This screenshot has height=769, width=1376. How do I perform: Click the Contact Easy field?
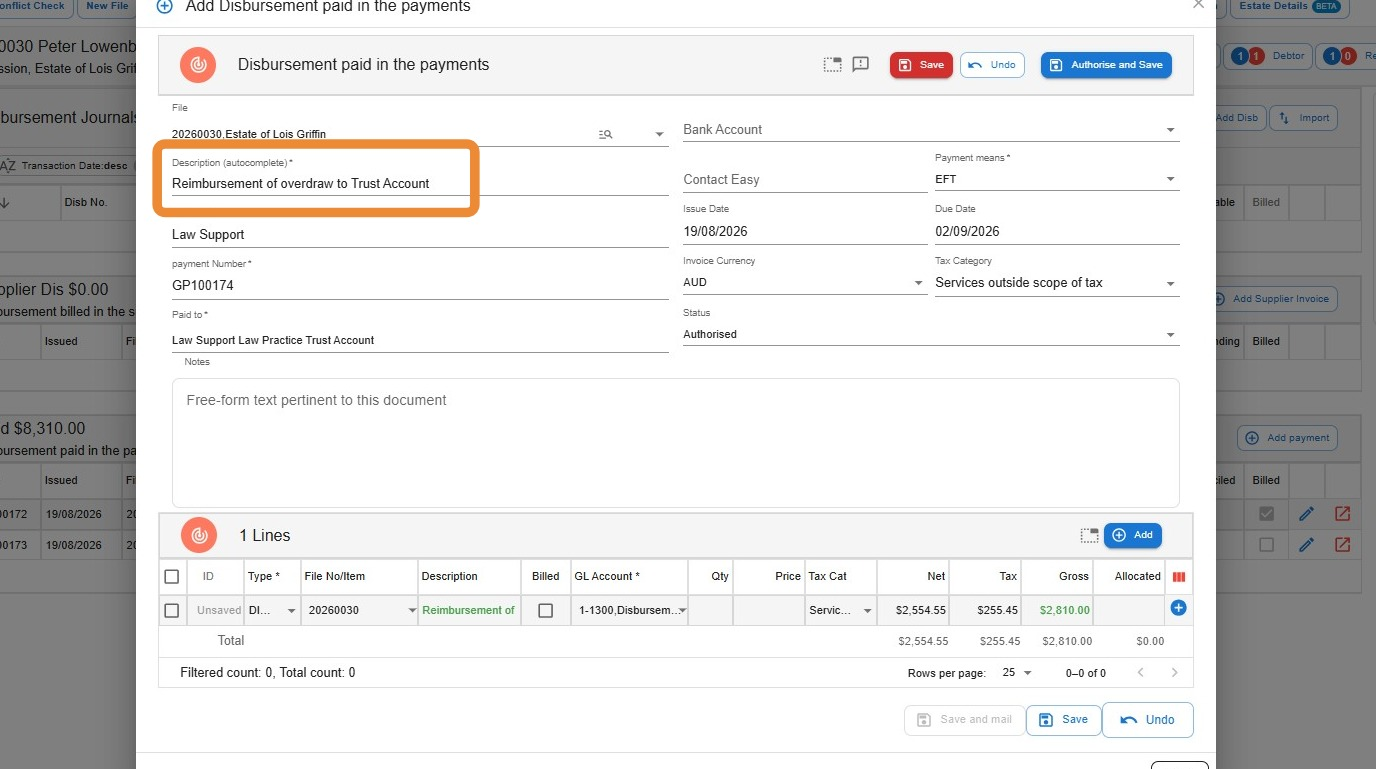coord(805,180)
